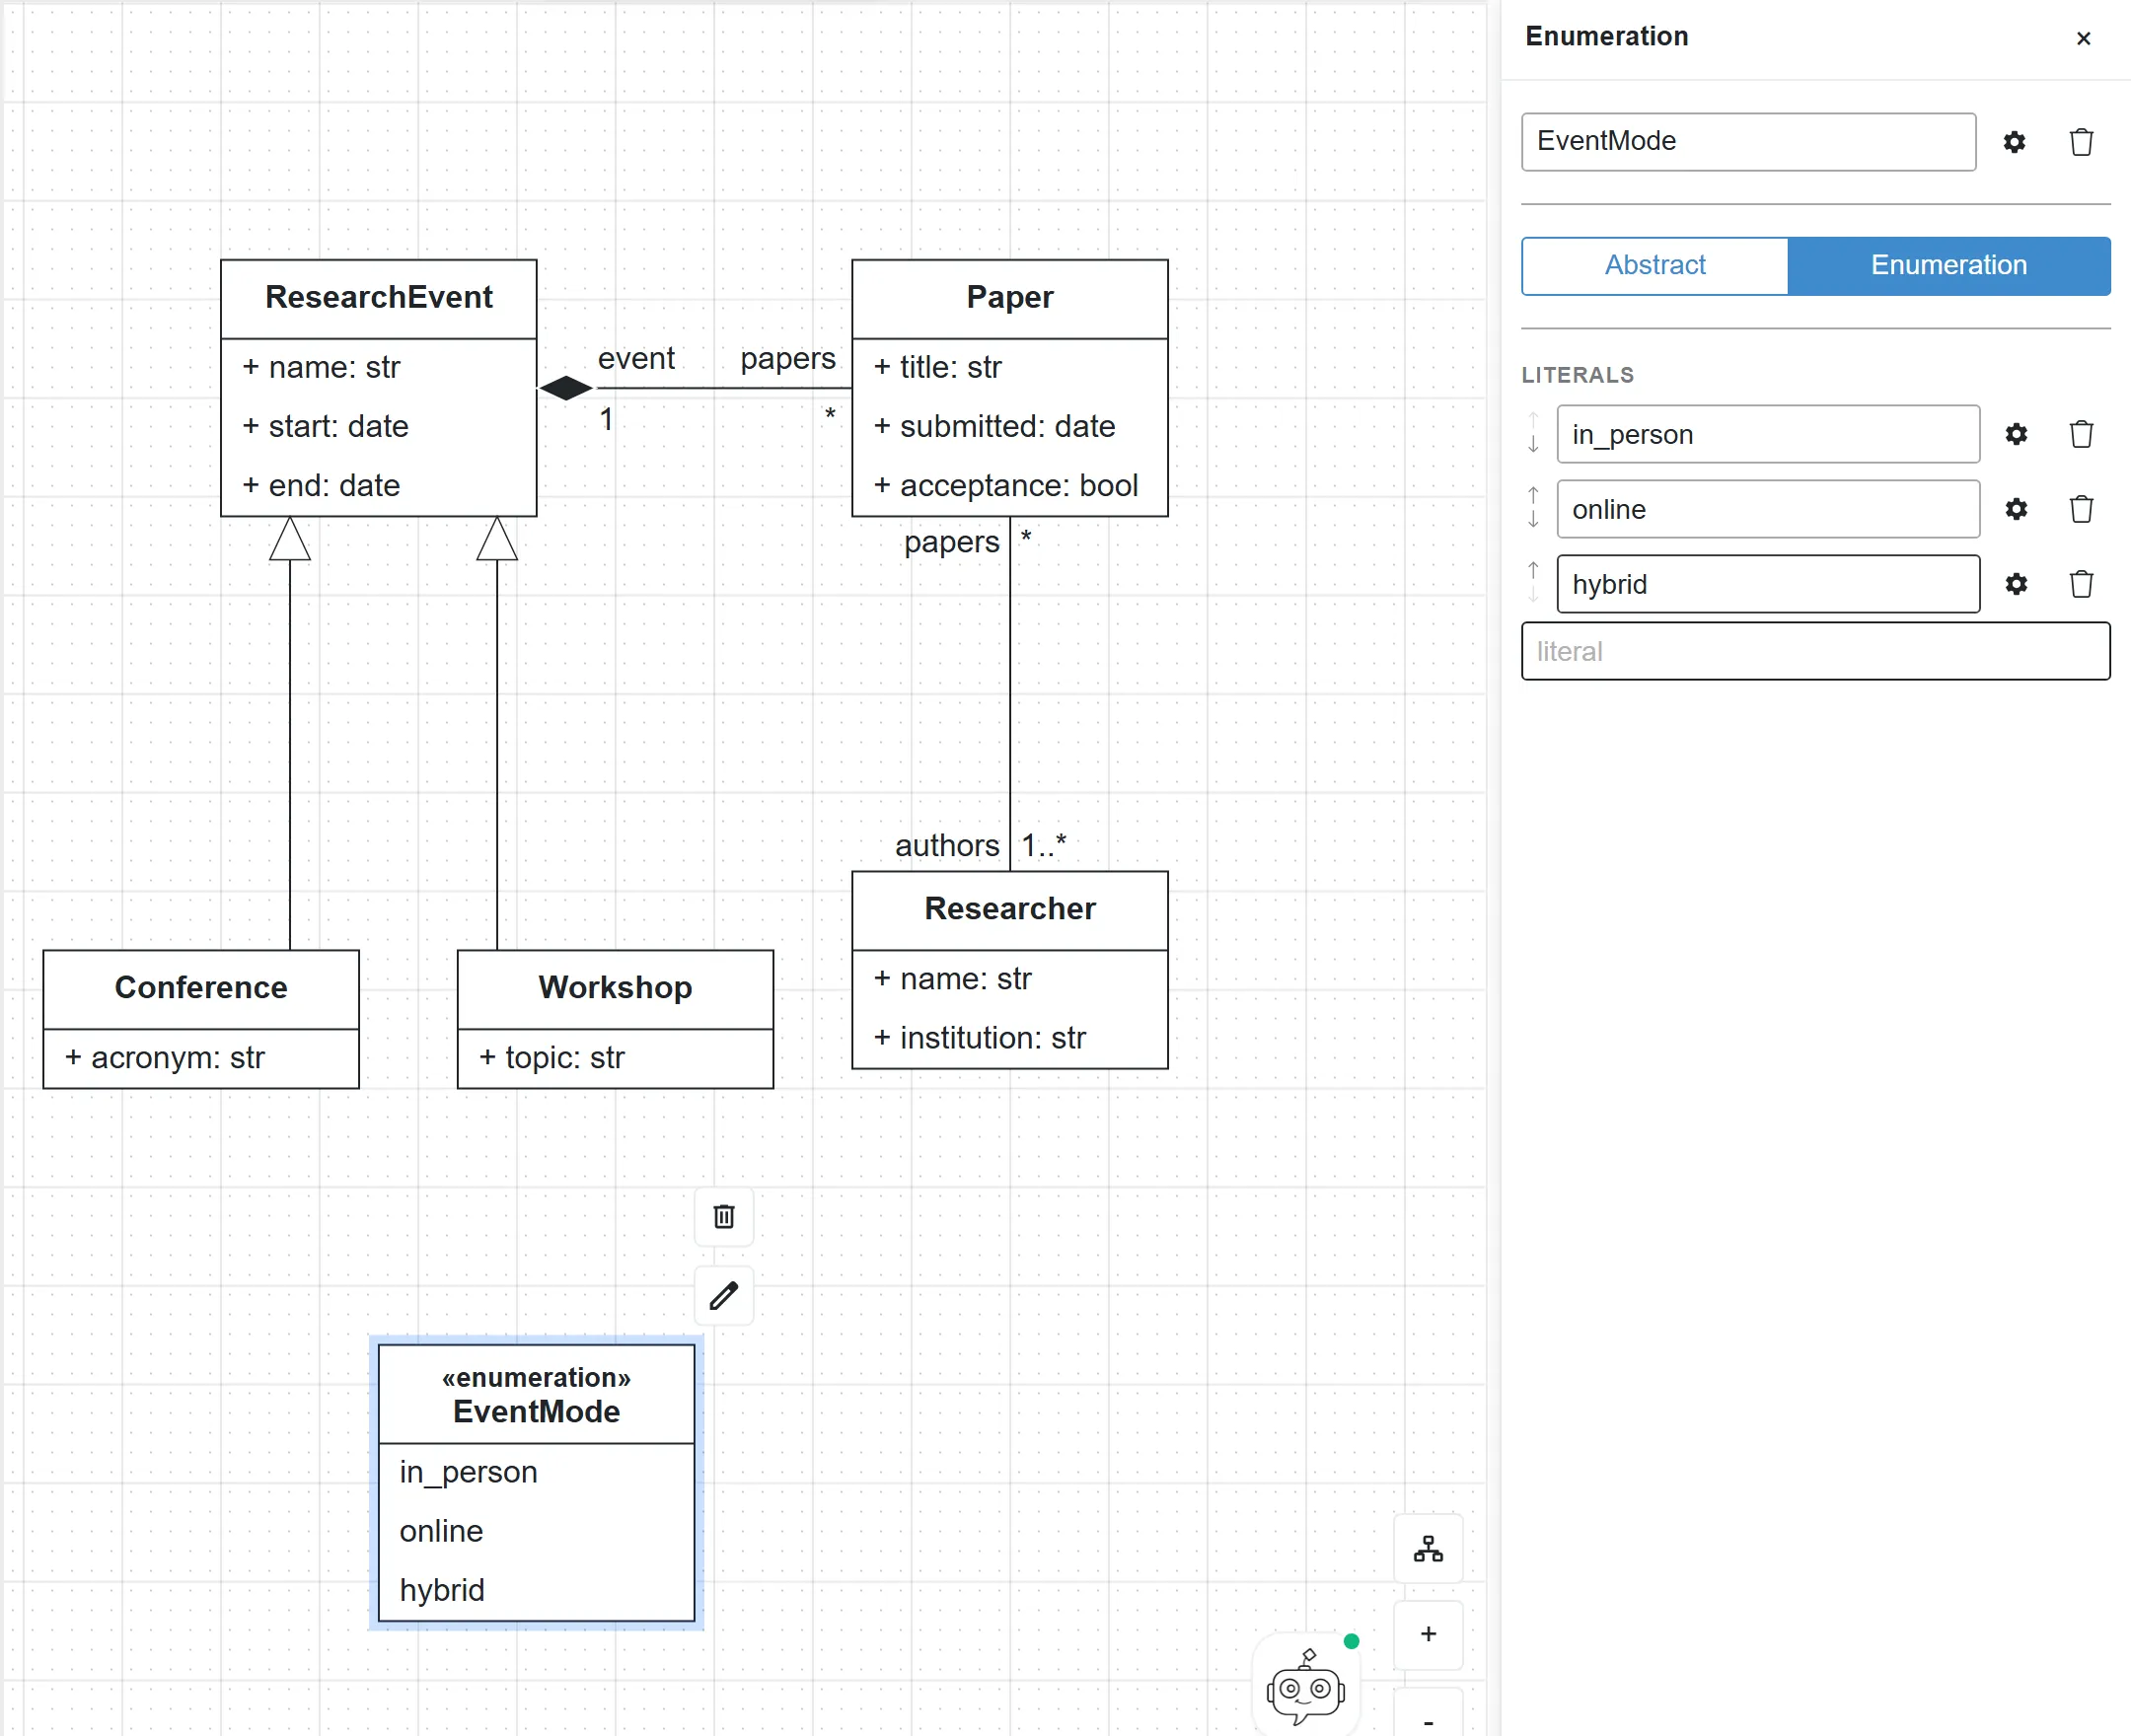Select the ResearchEvent class header
The image size is (2131, 1736).
(x=378, y=298)
